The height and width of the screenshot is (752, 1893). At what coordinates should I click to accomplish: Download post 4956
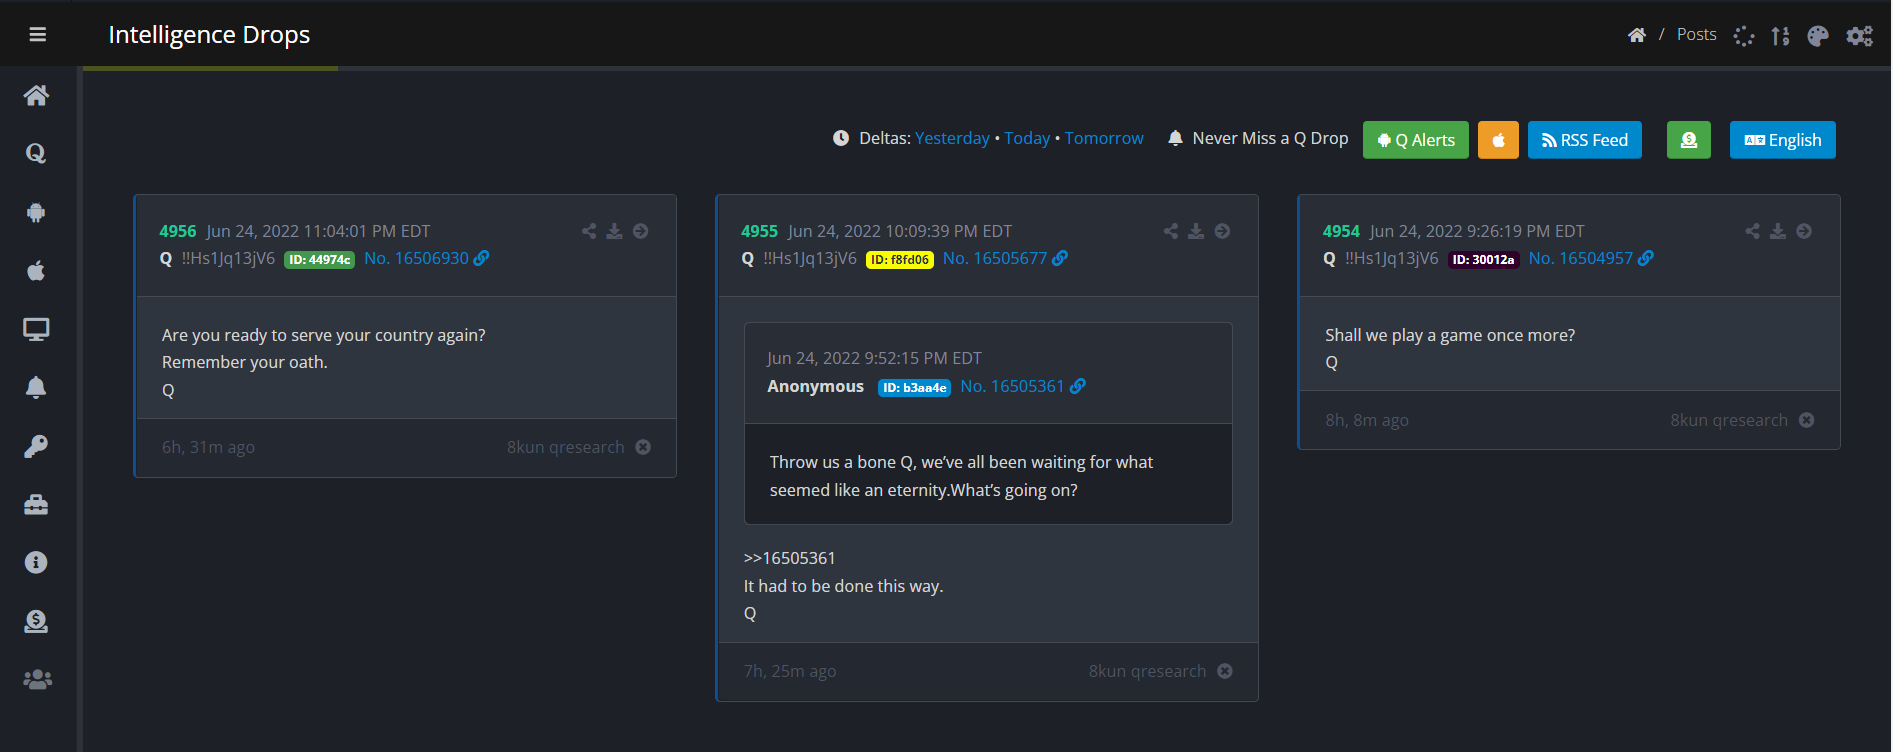click(615, 231)
